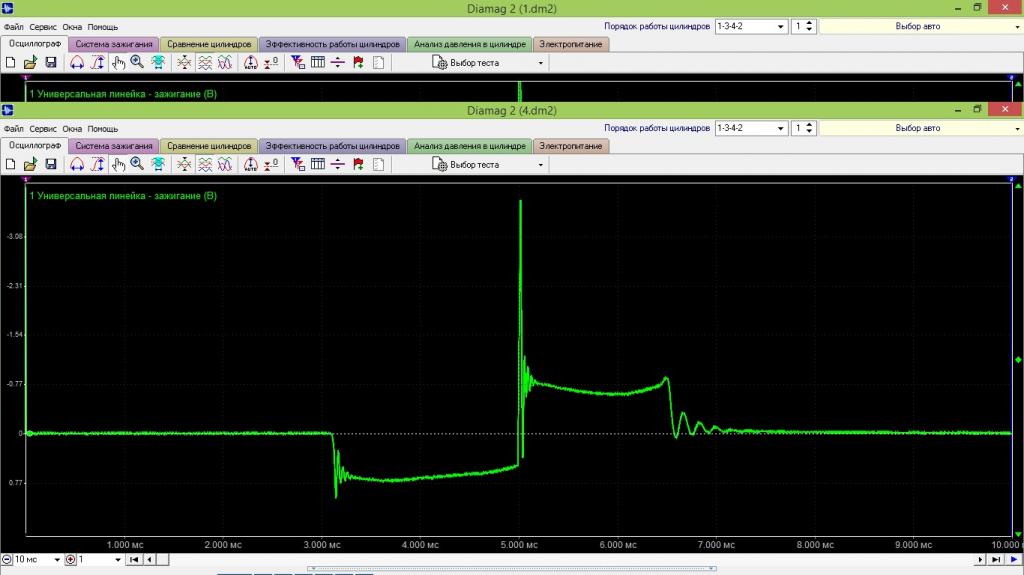Image resolution: width=1024 pixels, height=575 pixels.
Task: Switch to Электропитание tab in 1.dm2
Action: pyautogui.click(x=571, y=44)
